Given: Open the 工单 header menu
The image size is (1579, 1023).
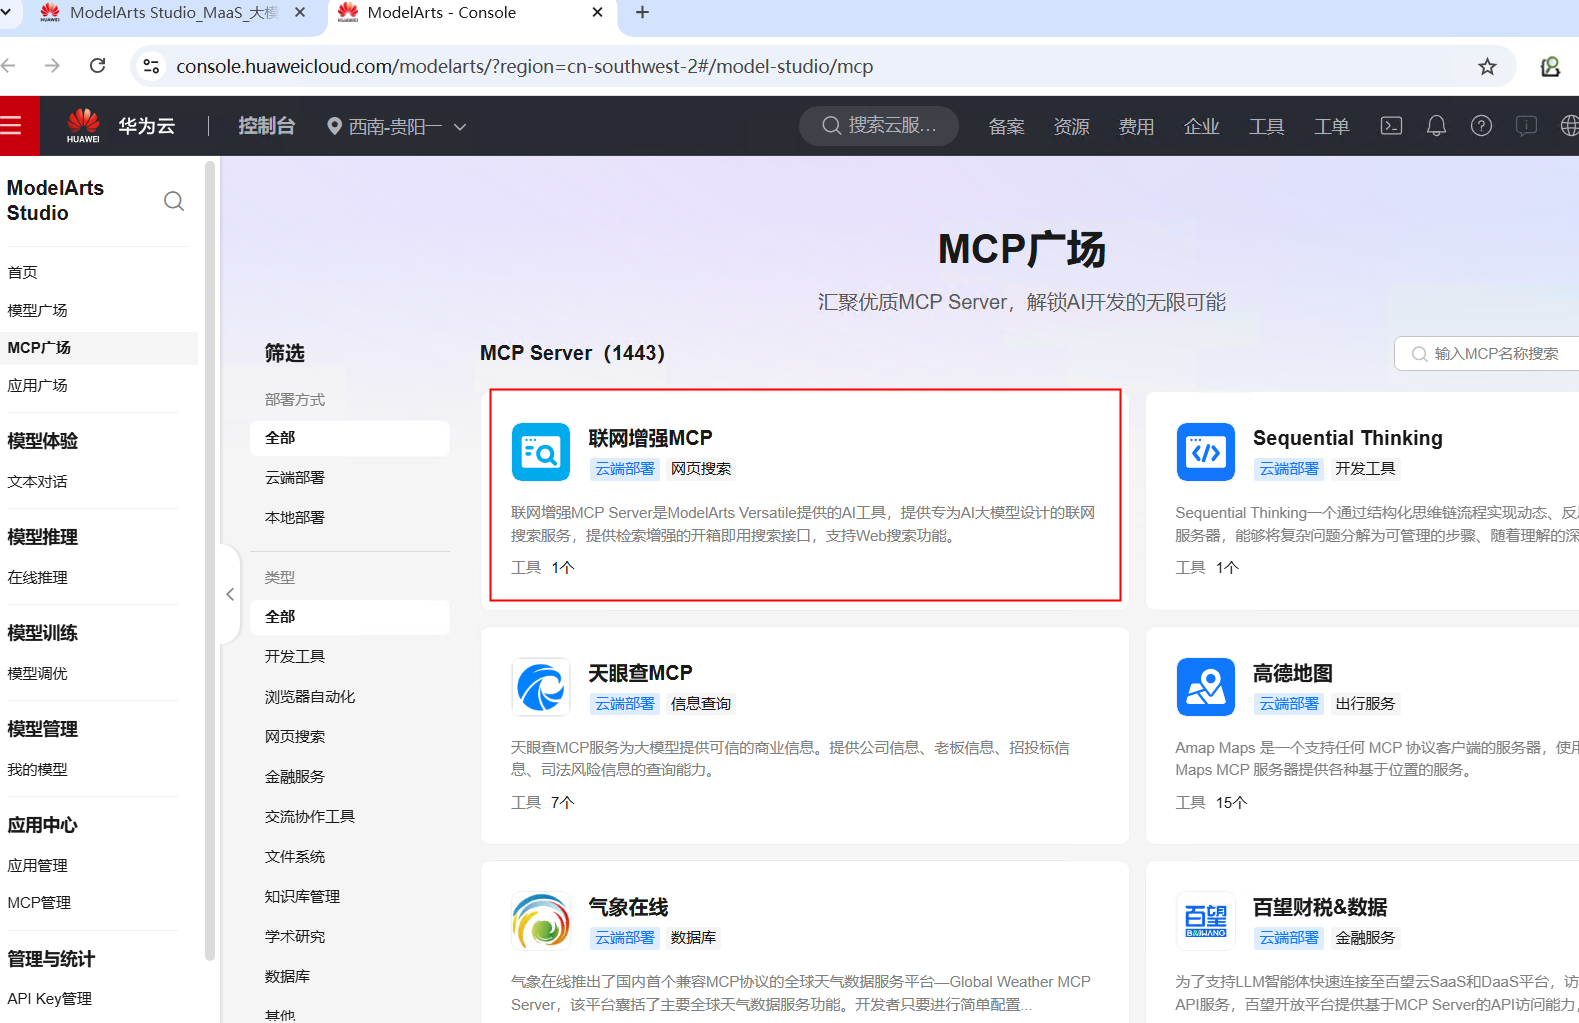Looking at the screenshot, I should click(1332, 127).
